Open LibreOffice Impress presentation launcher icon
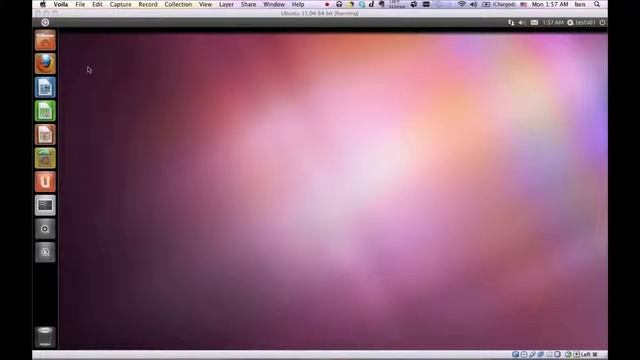Screen dimensions: 640x360 (x=45, y=135)
